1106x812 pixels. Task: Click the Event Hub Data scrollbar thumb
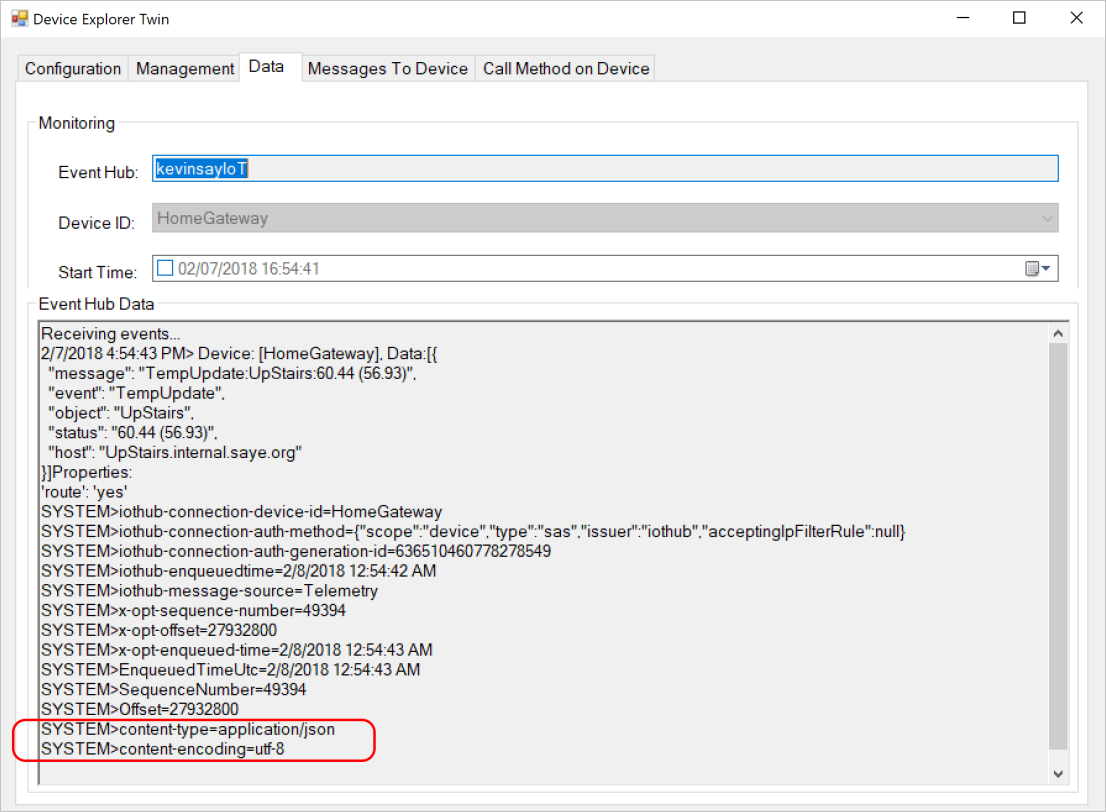point(1057,546)
